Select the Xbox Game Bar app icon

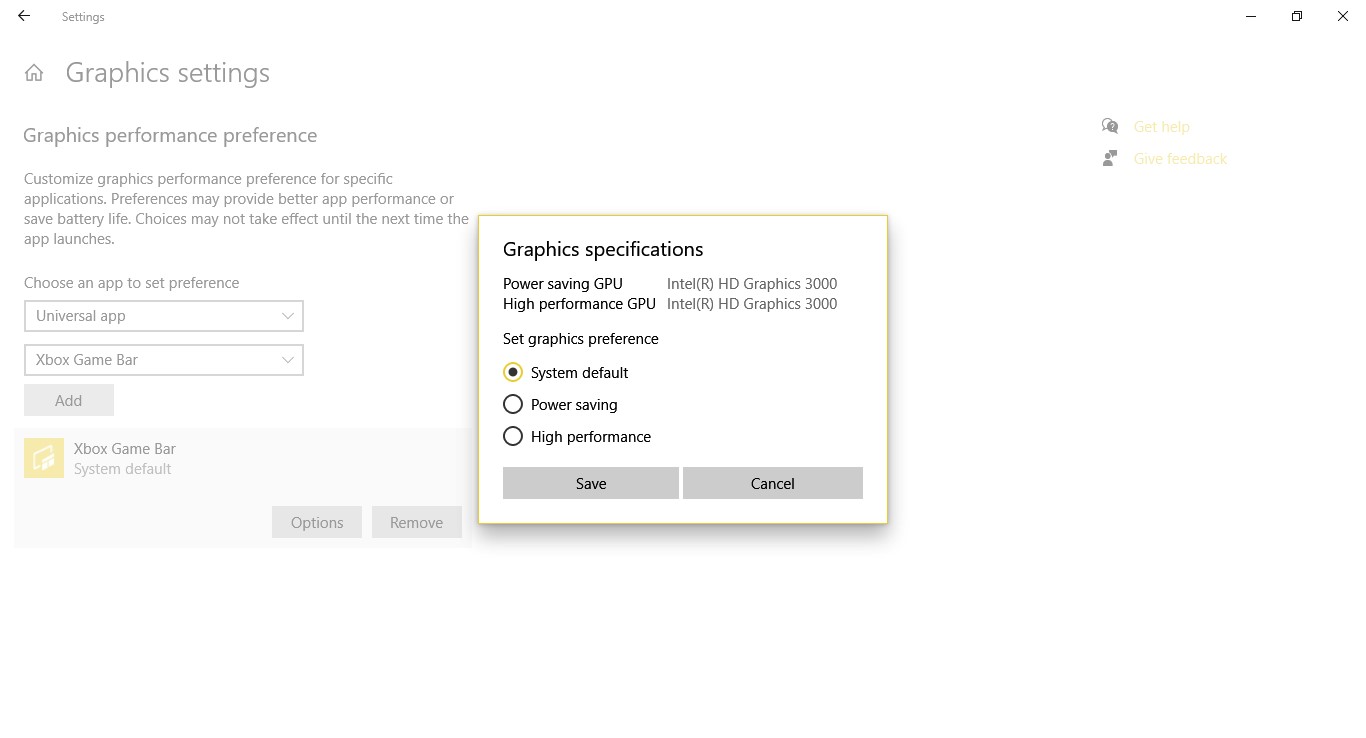pyautogui.click(x=44, y=458)
